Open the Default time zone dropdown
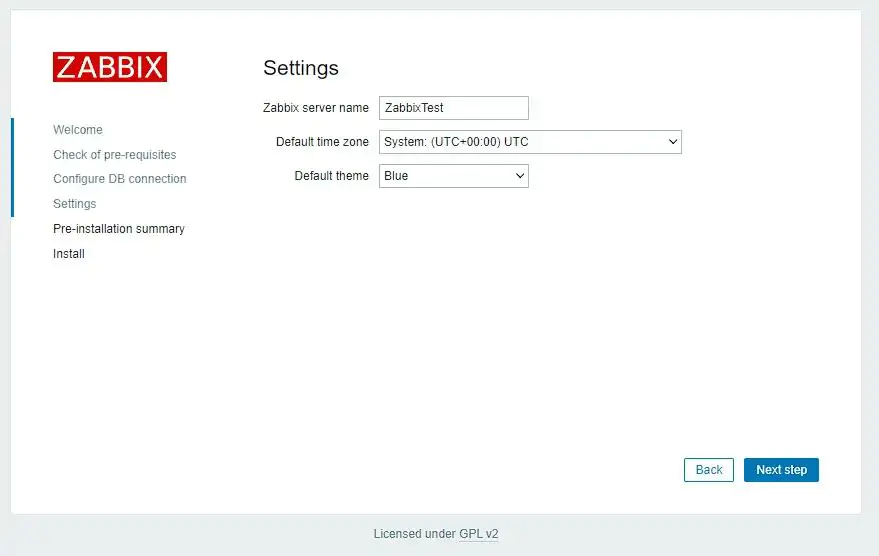This screenshot has width=879, height=556. coord(530,142)
